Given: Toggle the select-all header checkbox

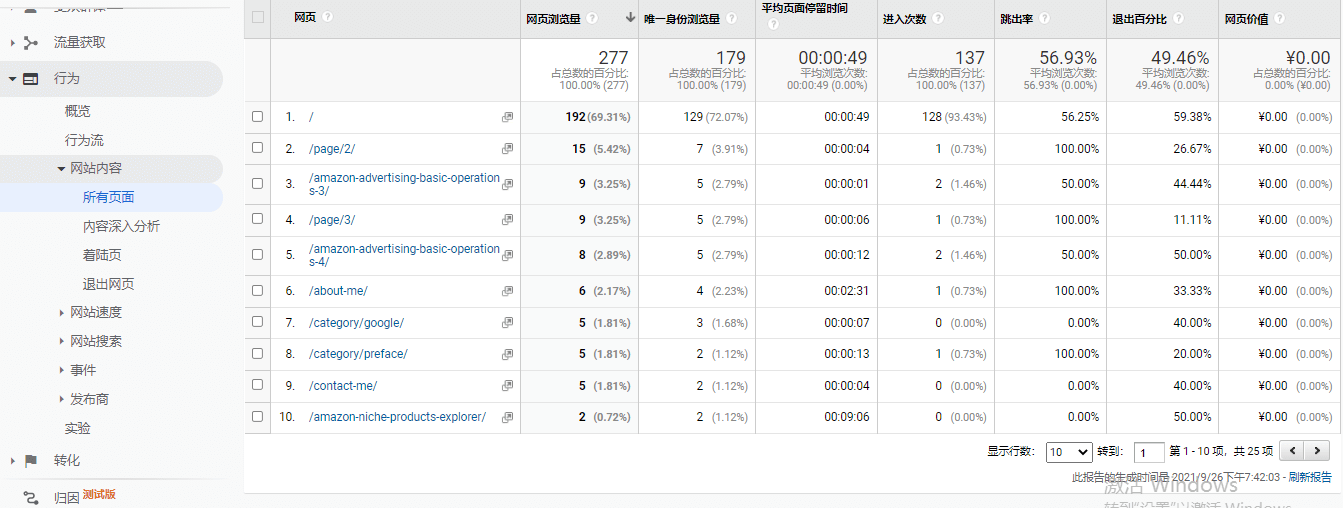Looking at the screenshot, I should point(258,17).
